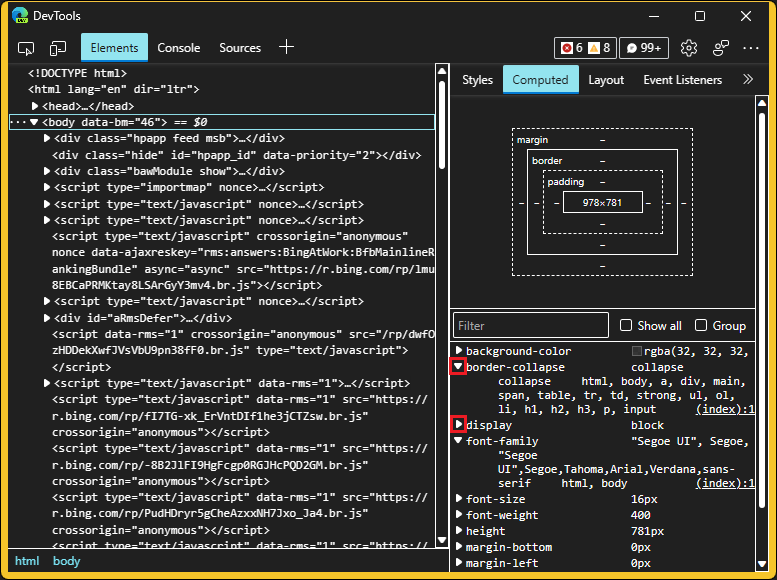The image size is (777, 580).
Task: Click the margin label in box model
Action: (532, 140)
